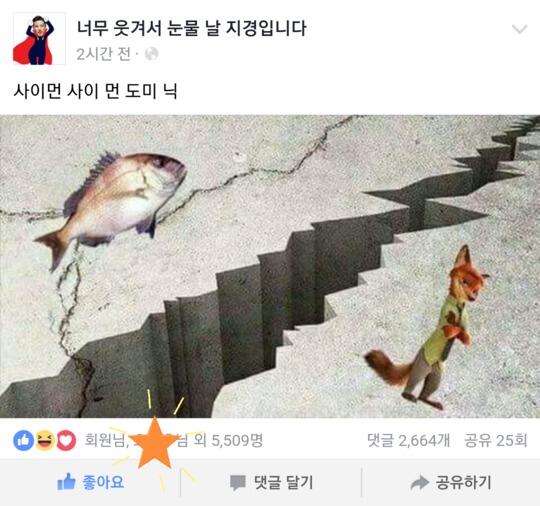Click the orange star like animation
The width and height of the screenshot is (540, 506).
[x=155, y=444]
